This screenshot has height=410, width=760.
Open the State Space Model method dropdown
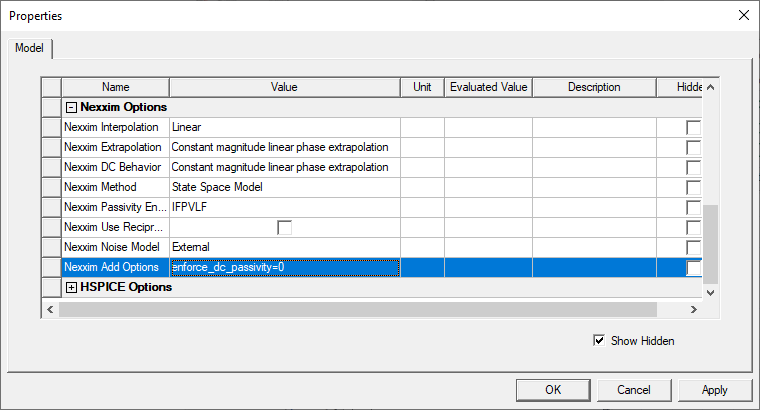[285, 187]
